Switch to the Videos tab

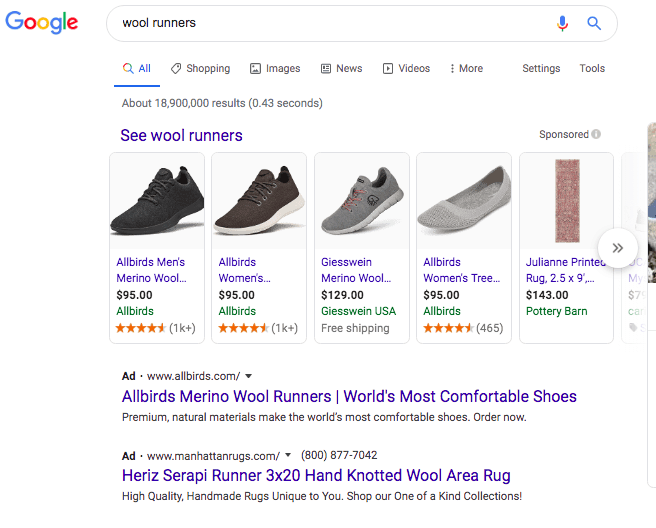point(406,68)
